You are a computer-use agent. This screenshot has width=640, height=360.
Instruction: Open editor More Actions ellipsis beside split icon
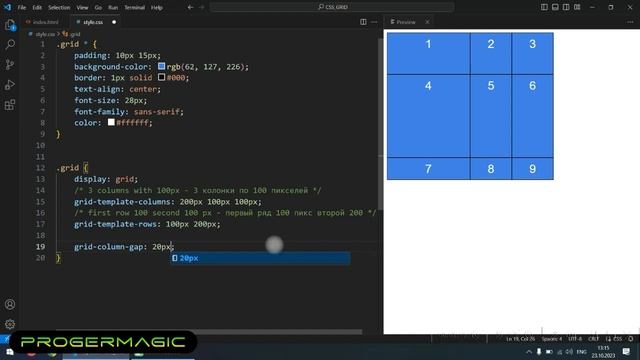374,22
